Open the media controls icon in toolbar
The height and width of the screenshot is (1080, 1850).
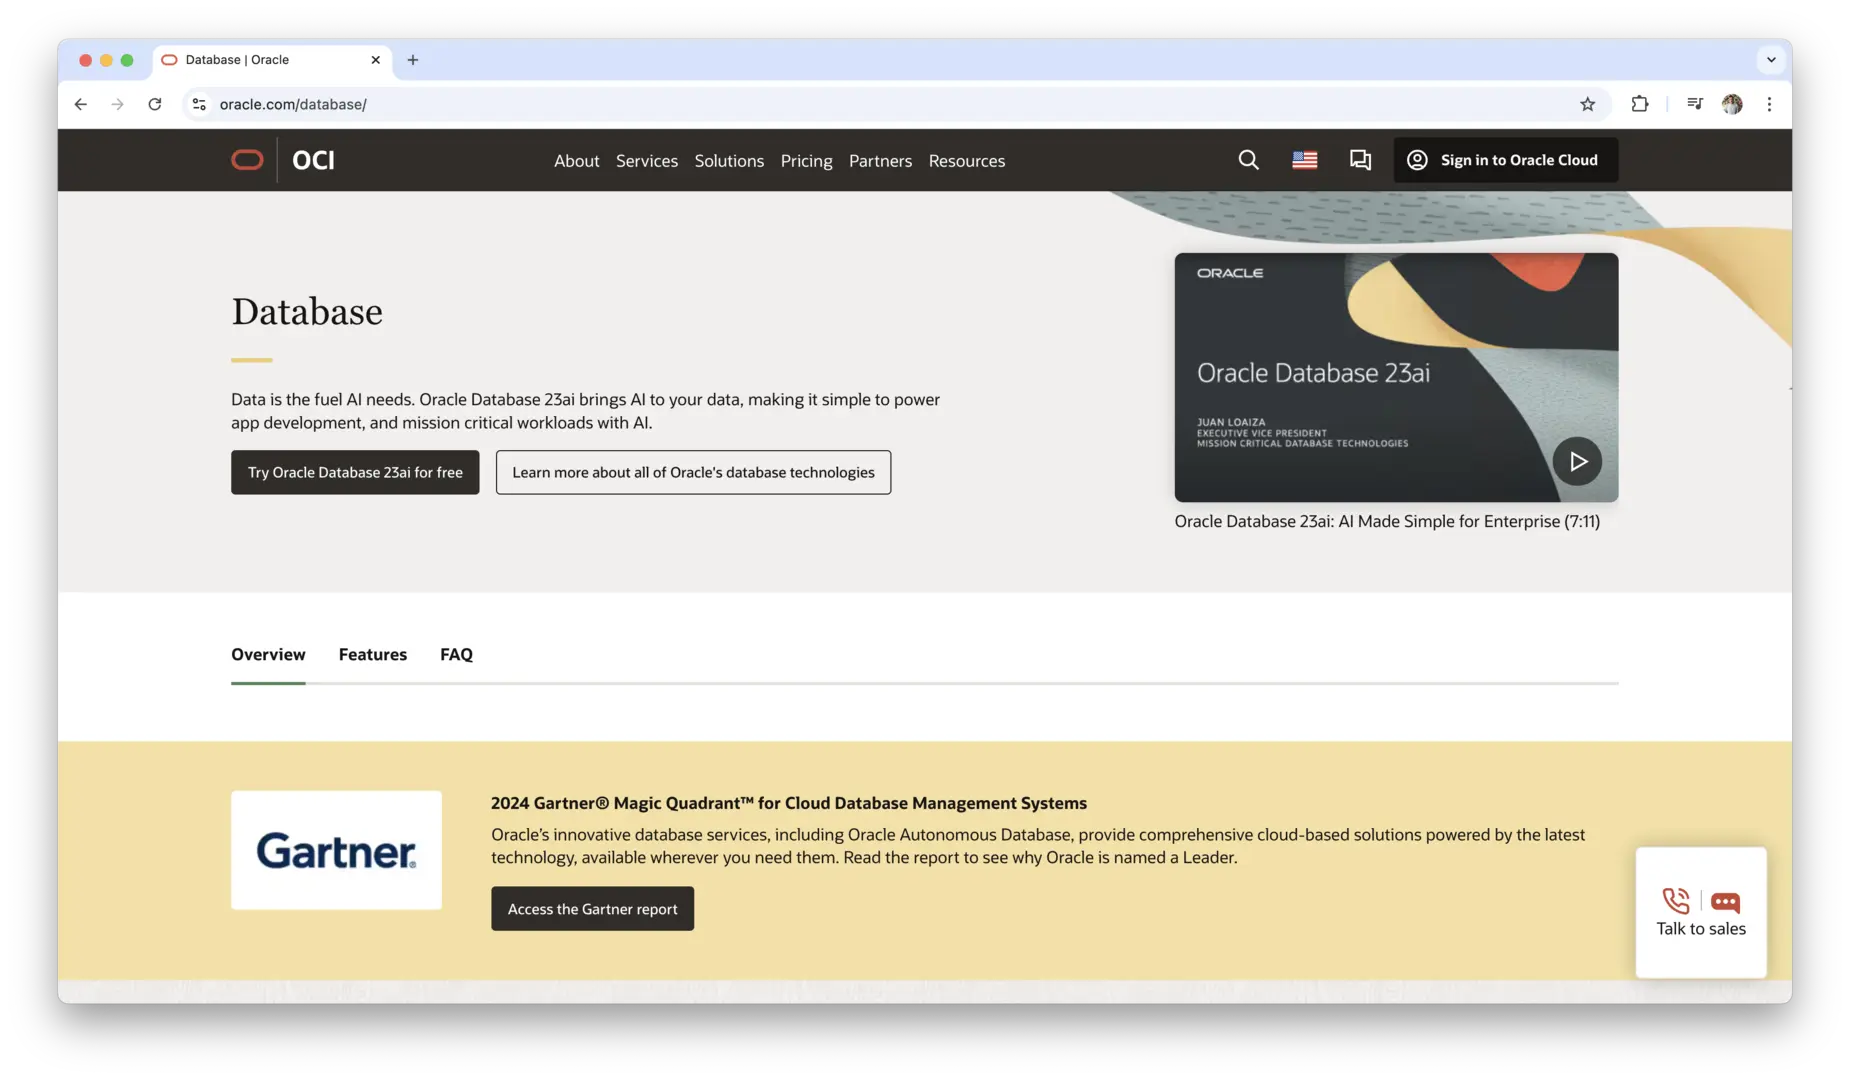click(x=1694, y=104)
